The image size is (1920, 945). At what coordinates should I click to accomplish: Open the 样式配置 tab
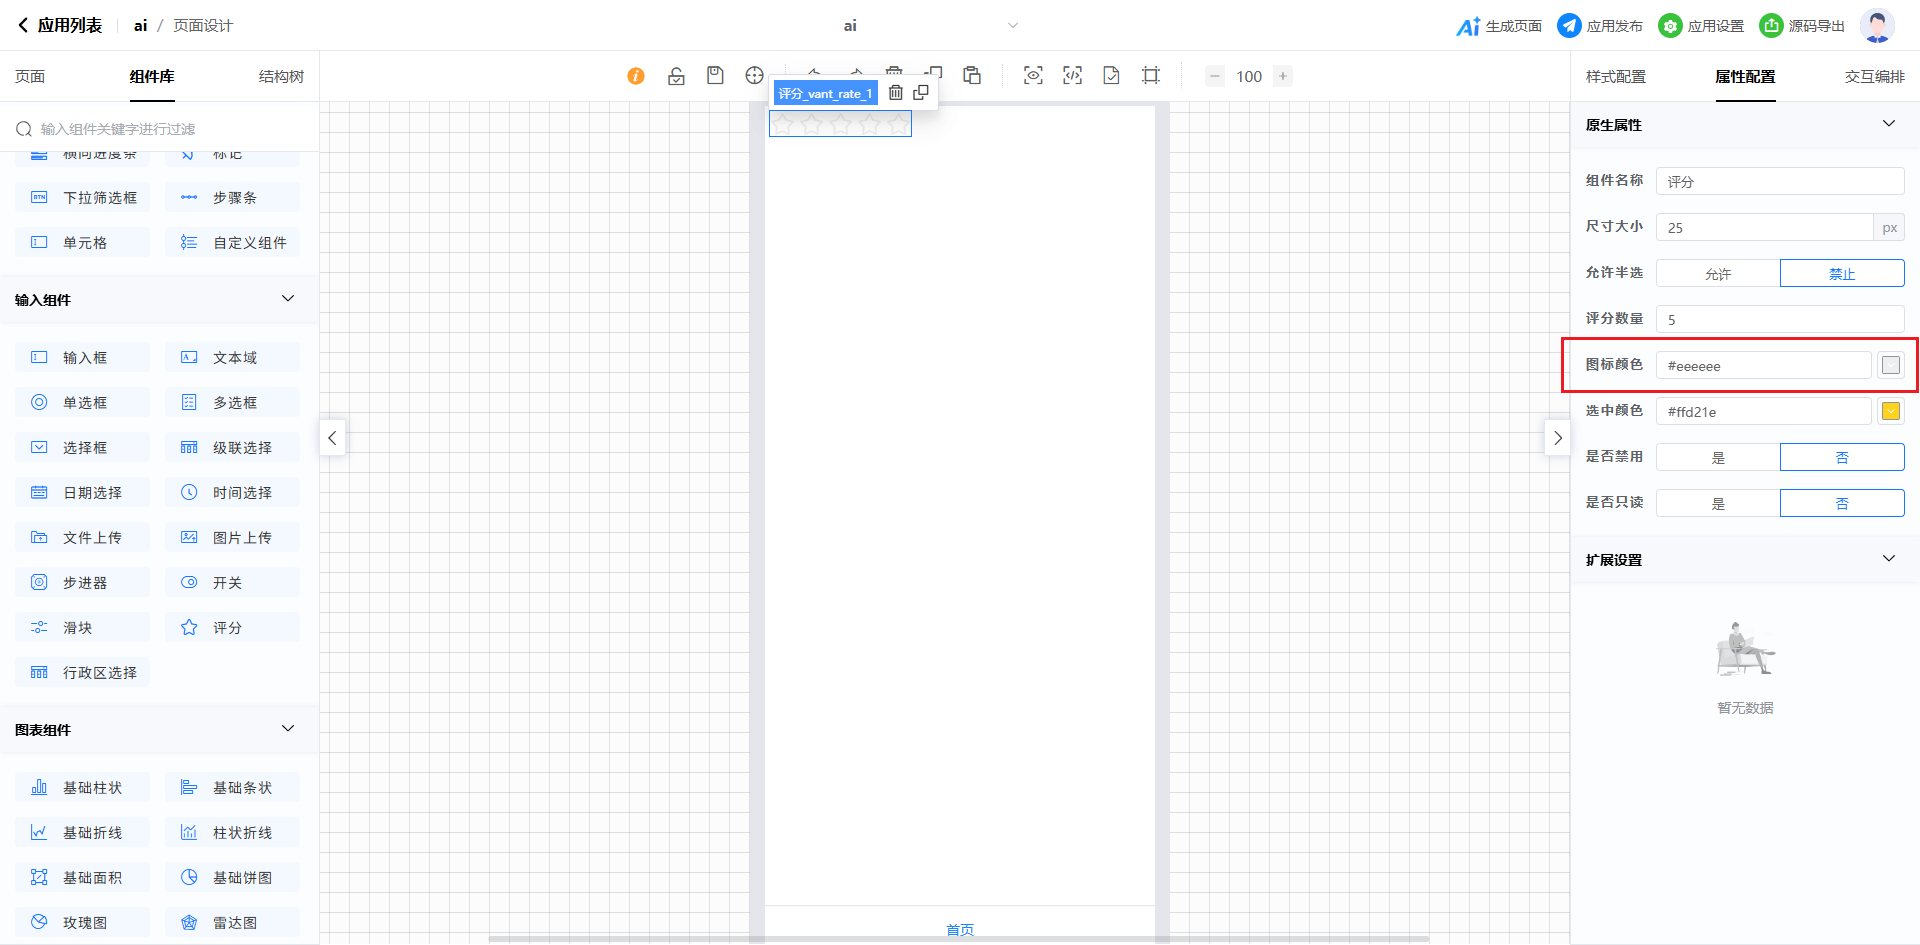tap(1615, 77)
